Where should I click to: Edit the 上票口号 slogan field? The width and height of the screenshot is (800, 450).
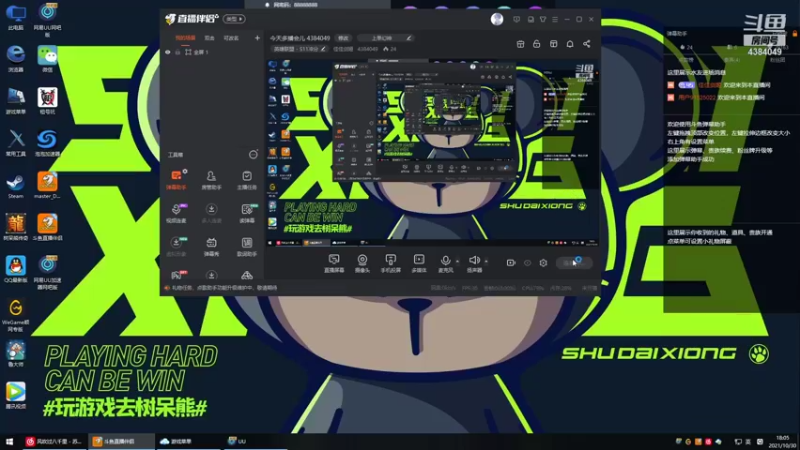click(385, 38)
